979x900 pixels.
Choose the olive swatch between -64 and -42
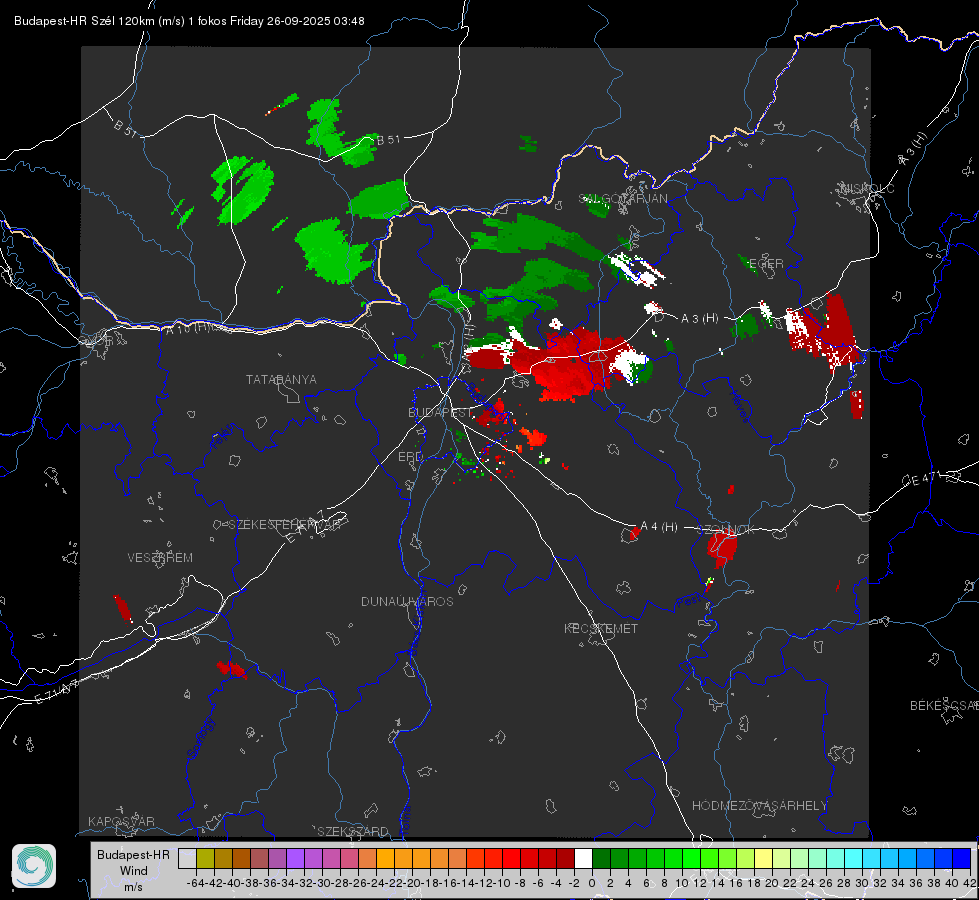(205, 858)
